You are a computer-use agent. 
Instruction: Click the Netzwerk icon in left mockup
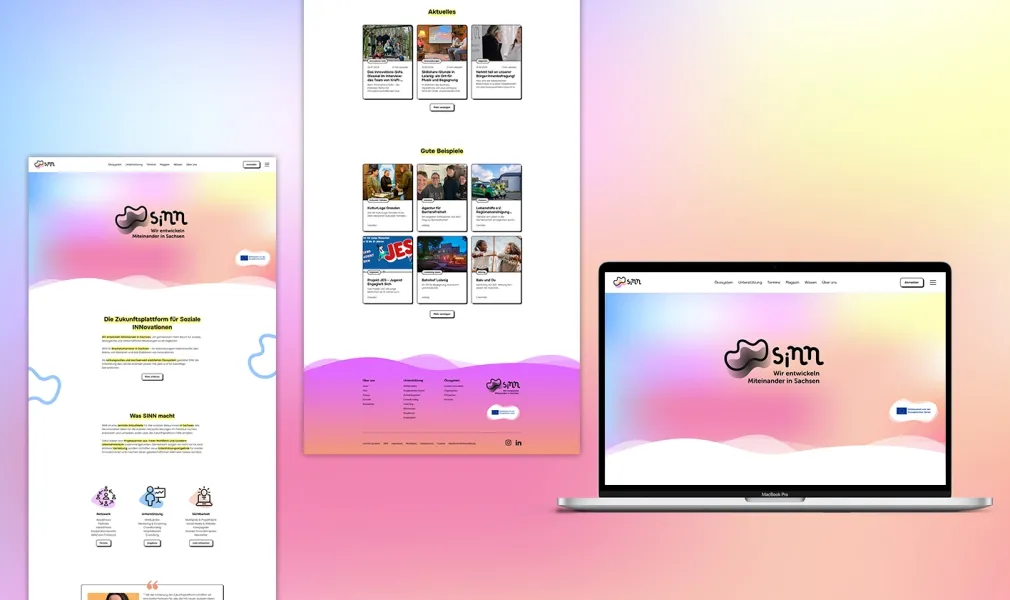(104, 497)
